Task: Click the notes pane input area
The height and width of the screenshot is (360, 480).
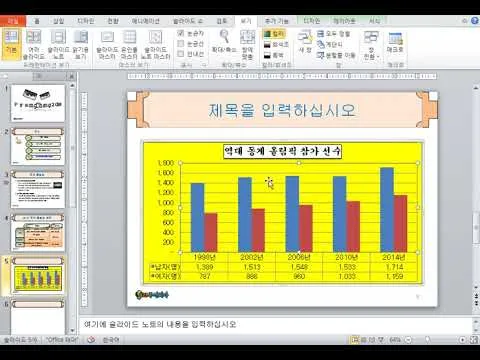Action: click(x=275, y=324)
